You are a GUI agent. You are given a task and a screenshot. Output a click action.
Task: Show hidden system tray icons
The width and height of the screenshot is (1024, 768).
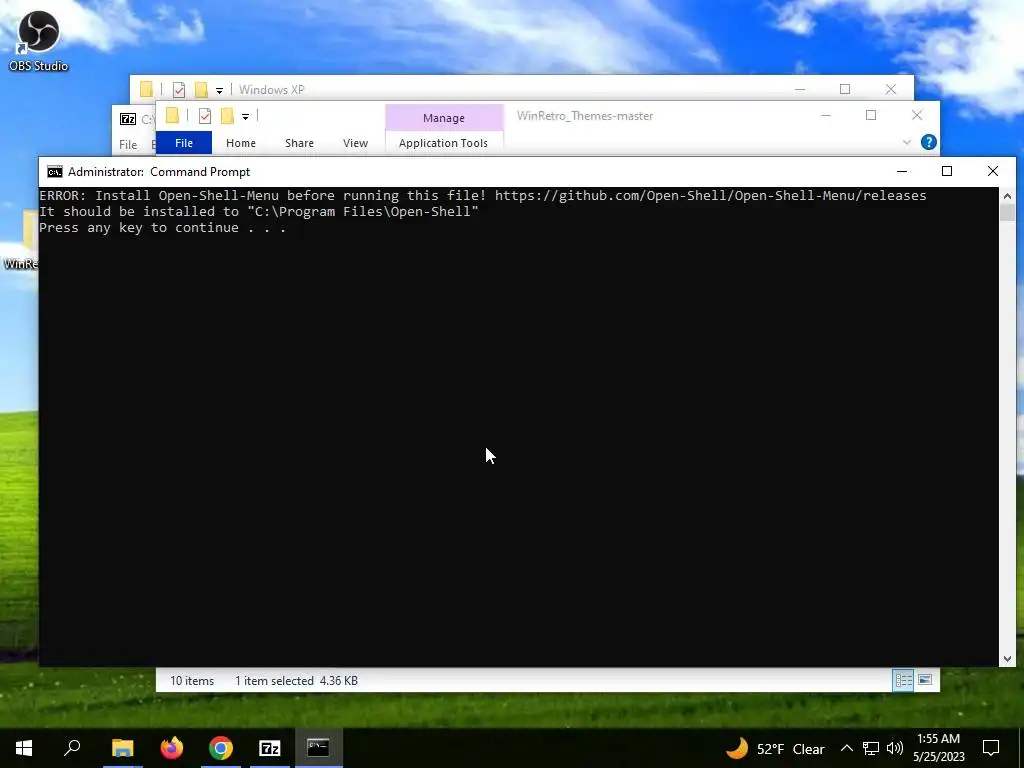pos(846,748)
